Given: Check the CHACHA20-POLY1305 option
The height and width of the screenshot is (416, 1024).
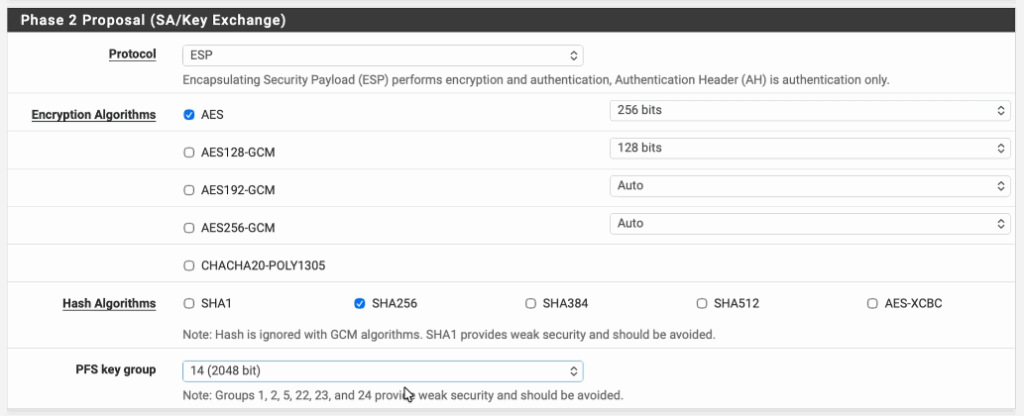Looking at the screenshot, I should click(189, 266).
